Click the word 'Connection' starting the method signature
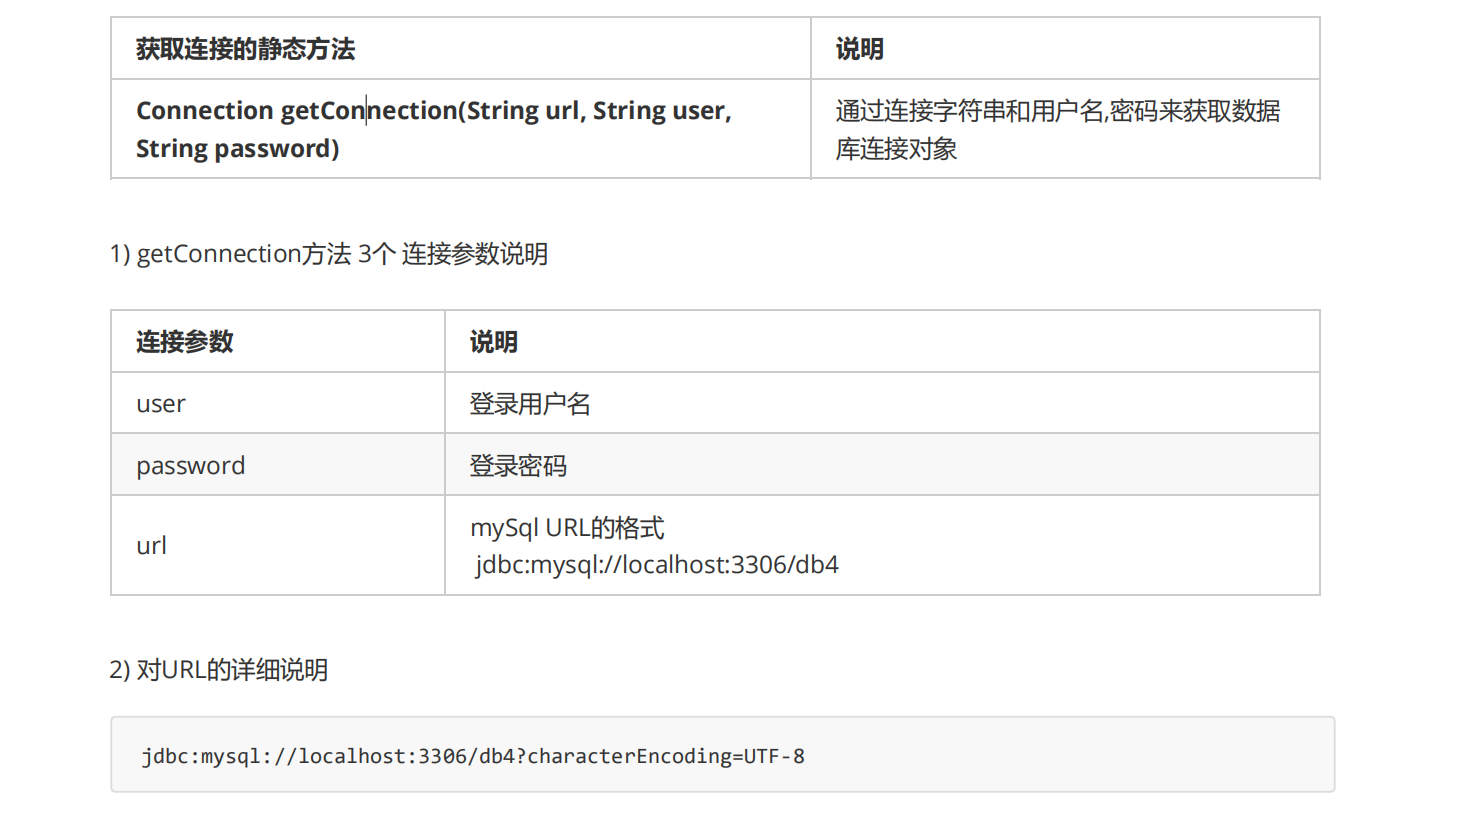1458x818 pixels. click(204, 110)
